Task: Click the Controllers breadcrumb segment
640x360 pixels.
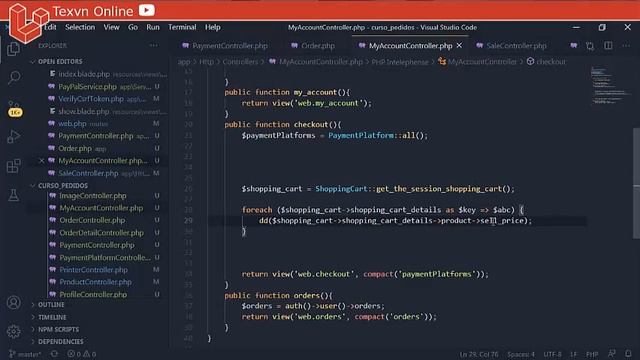Action: tap(240, 62)
